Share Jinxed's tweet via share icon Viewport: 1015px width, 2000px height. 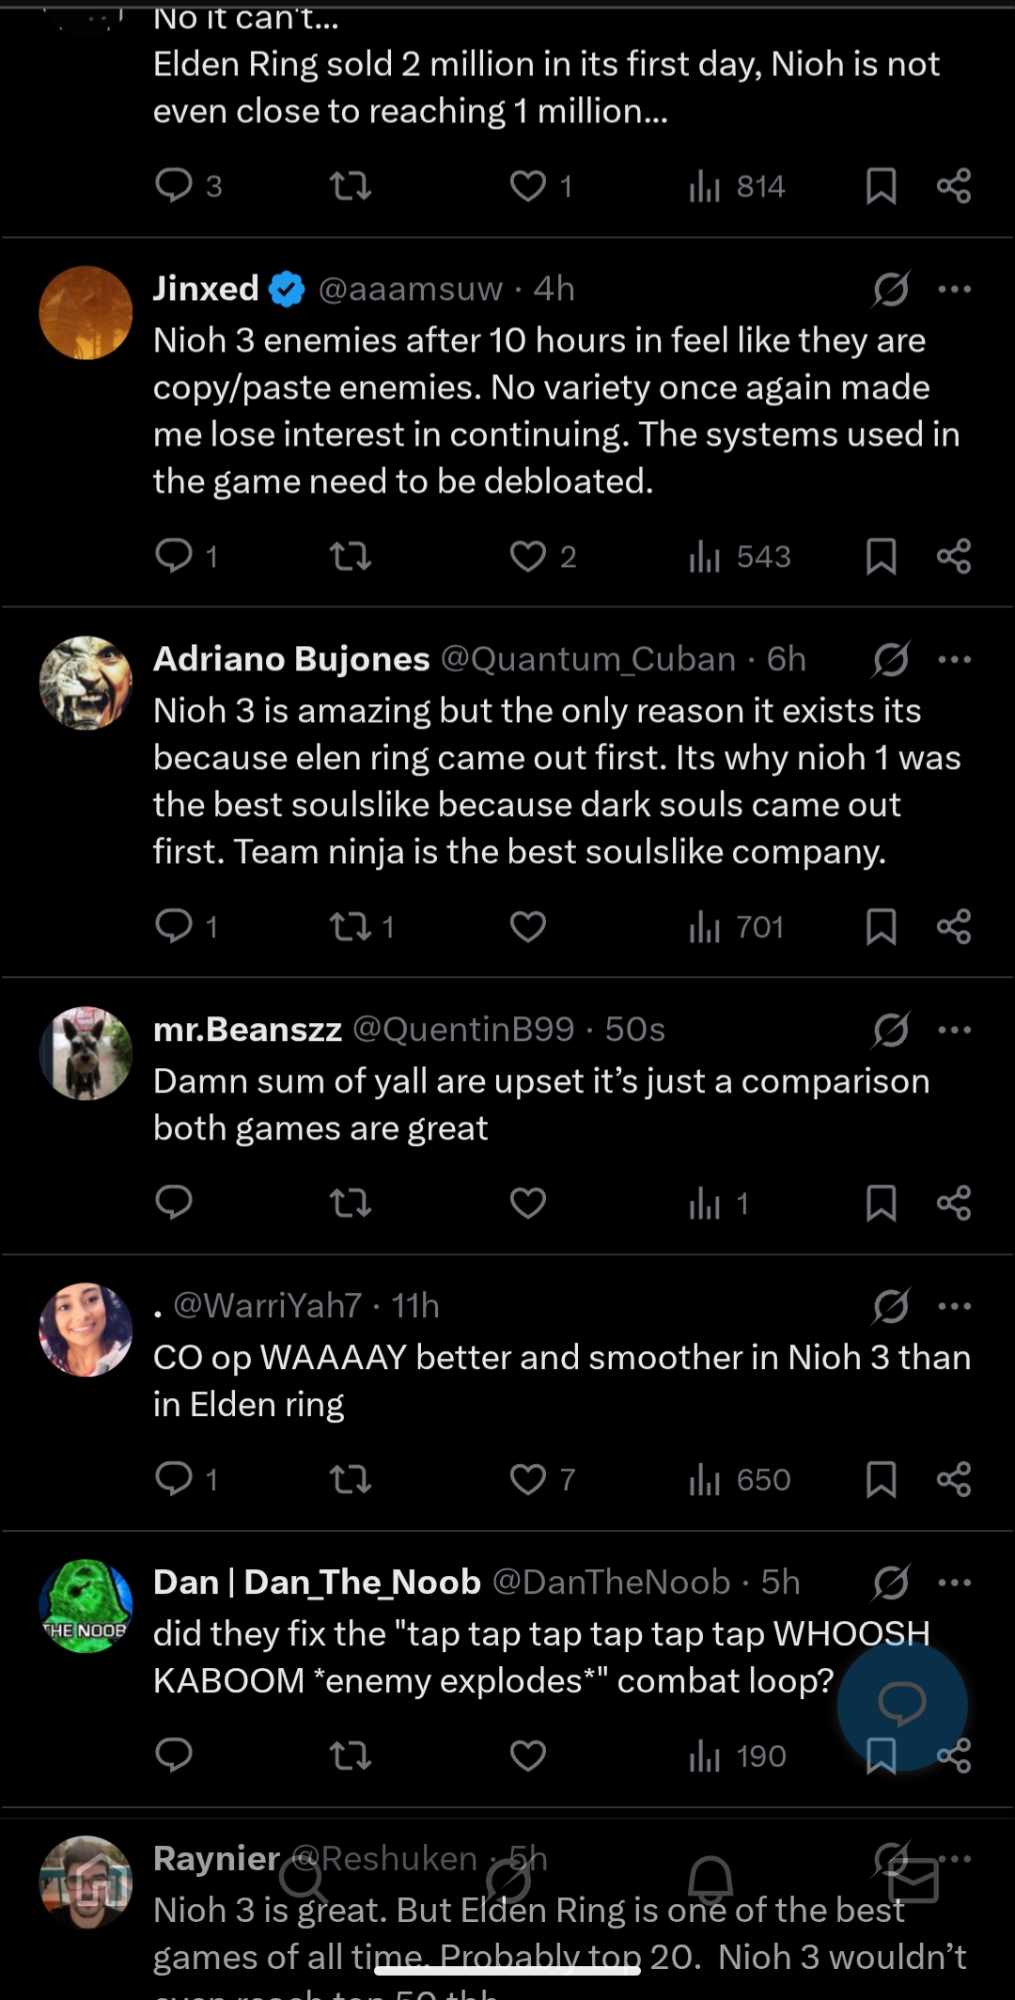(x=954, y=556)
